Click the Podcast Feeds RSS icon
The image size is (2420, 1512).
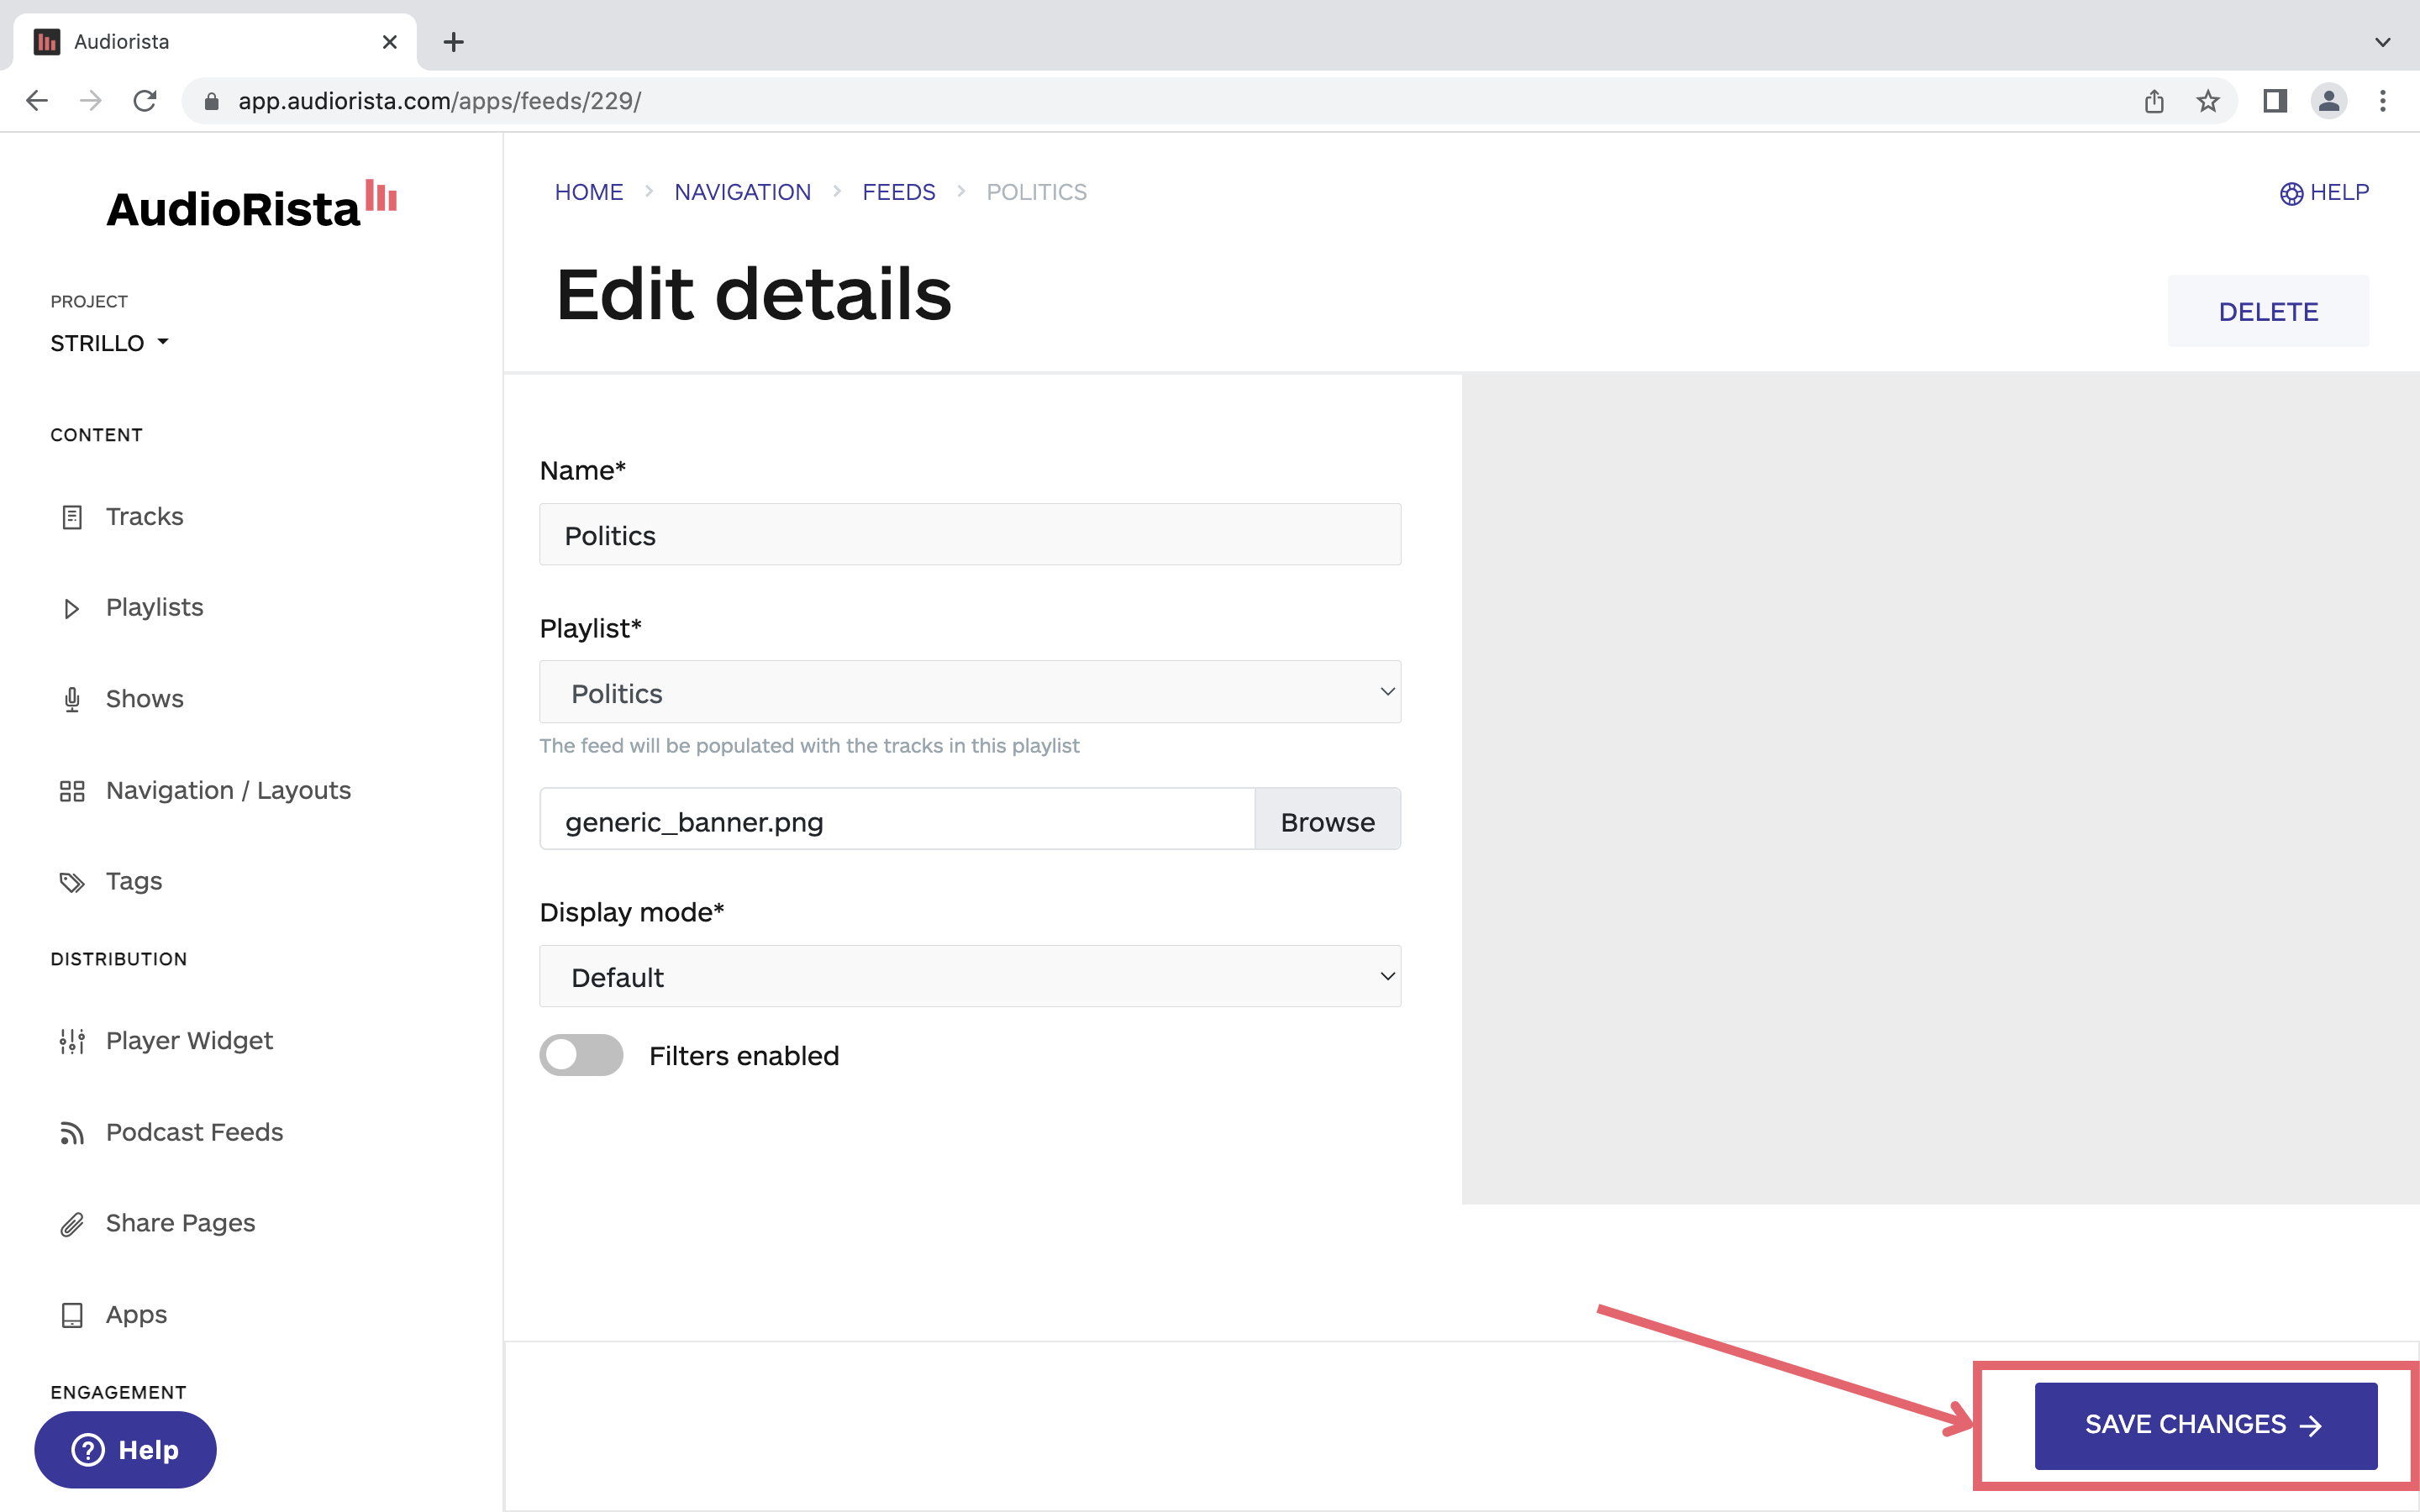72,1133
